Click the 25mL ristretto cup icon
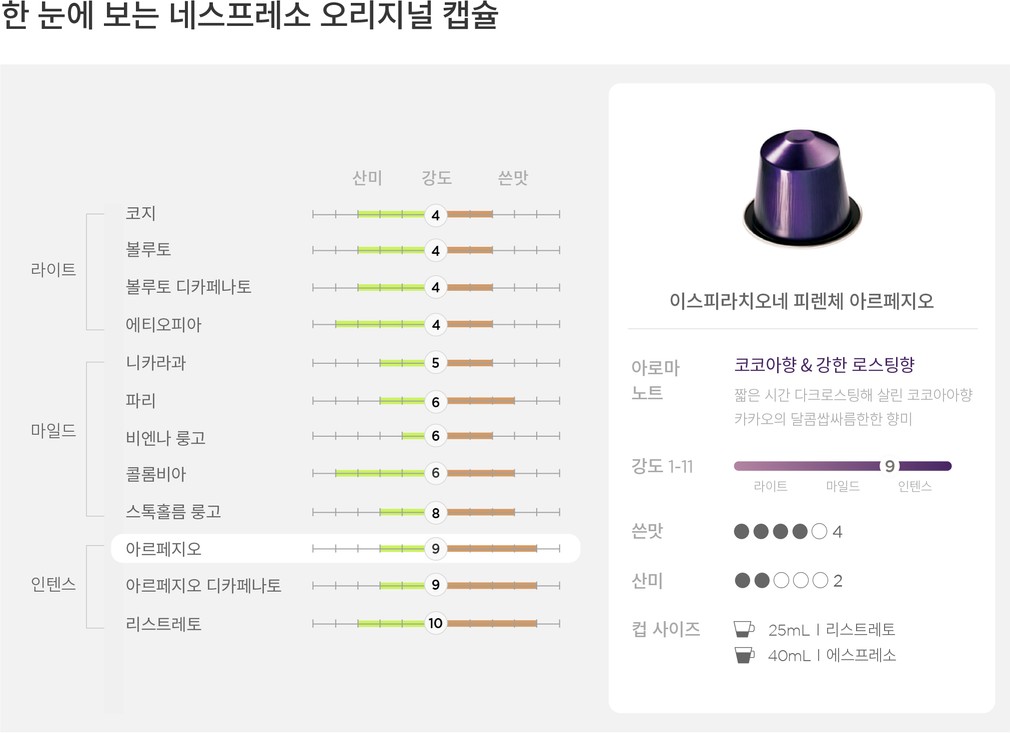Screen dimensions: 1010x733 [743, 629]
